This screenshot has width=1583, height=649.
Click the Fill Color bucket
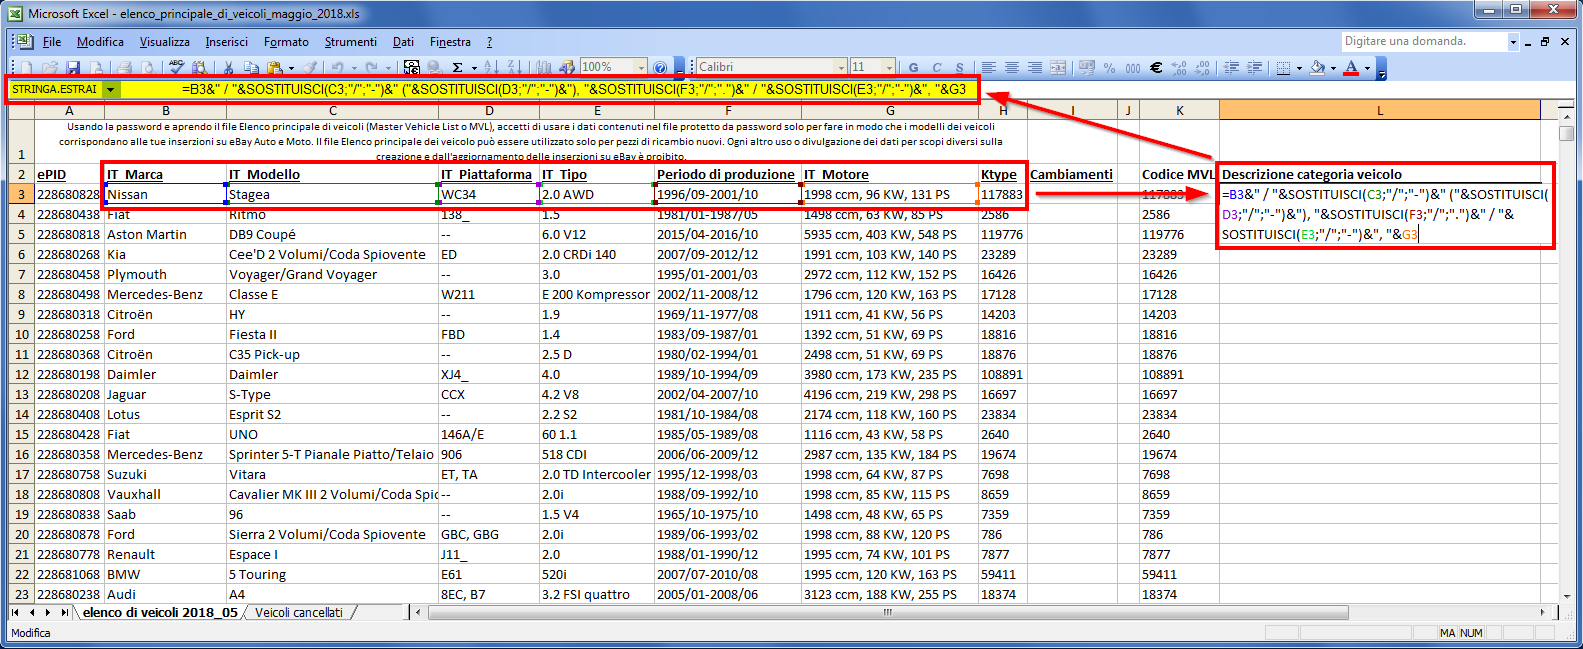[x=1317, y=67]
